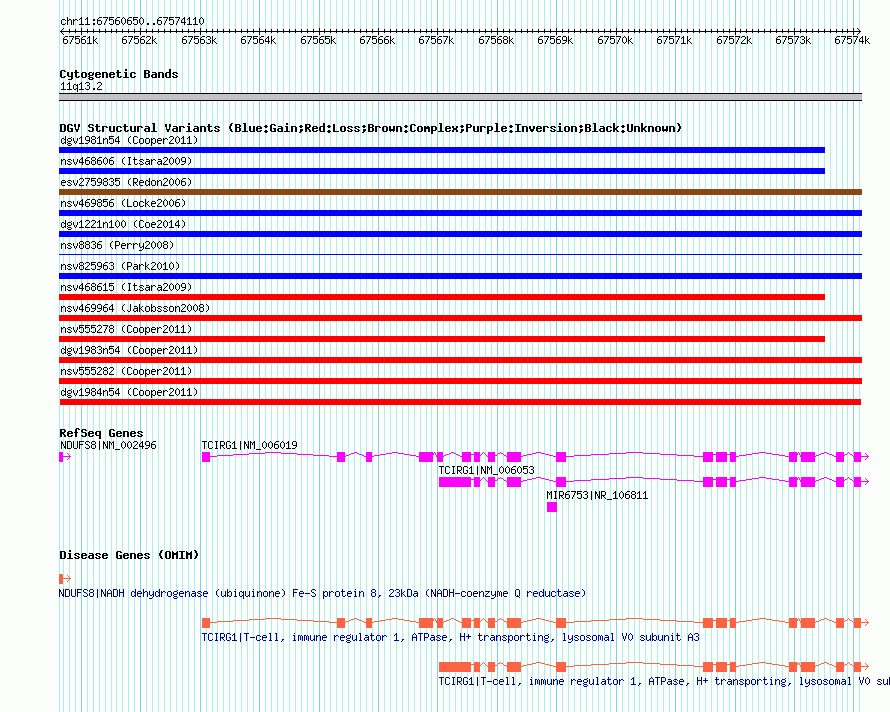The height and width of the screenshot is (712, 890).
Task: Click the blue bar under nsv468606
Action: (x=442, y=171)
